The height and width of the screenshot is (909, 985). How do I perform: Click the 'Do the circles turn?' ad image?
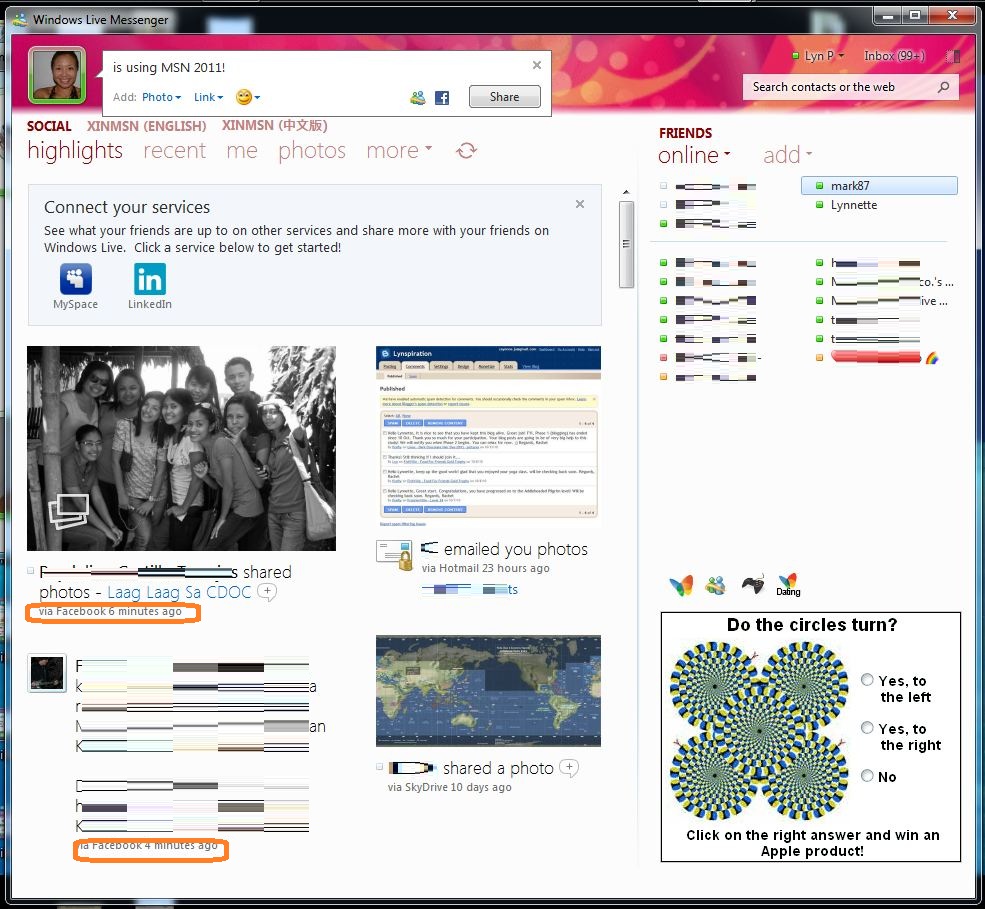[x=759, y=731]
